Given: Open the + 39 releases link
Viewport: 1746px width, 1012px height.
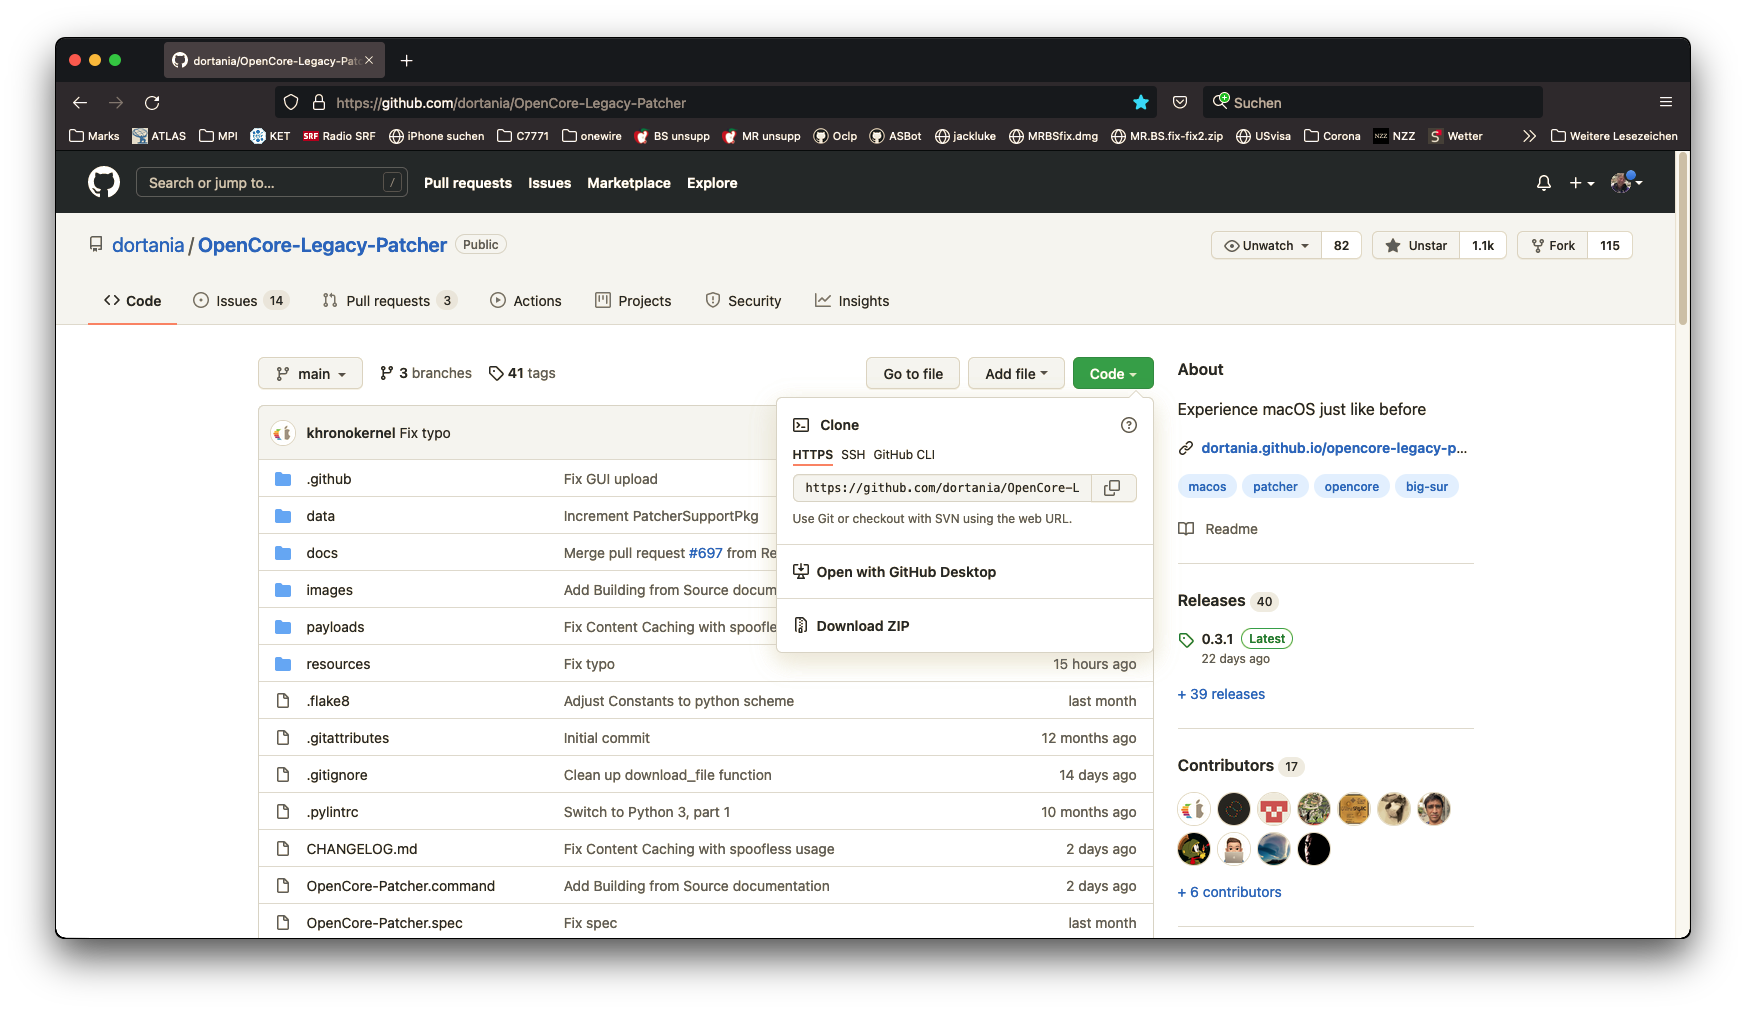Looking at the screenshot, I should [x=1221, y=694].
